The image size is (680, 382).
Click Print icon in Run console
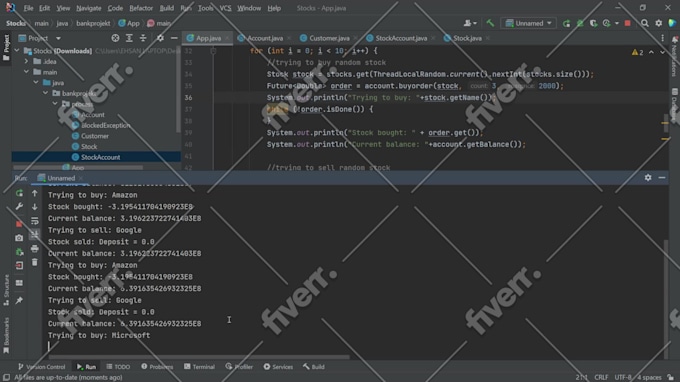coord(35,248)
